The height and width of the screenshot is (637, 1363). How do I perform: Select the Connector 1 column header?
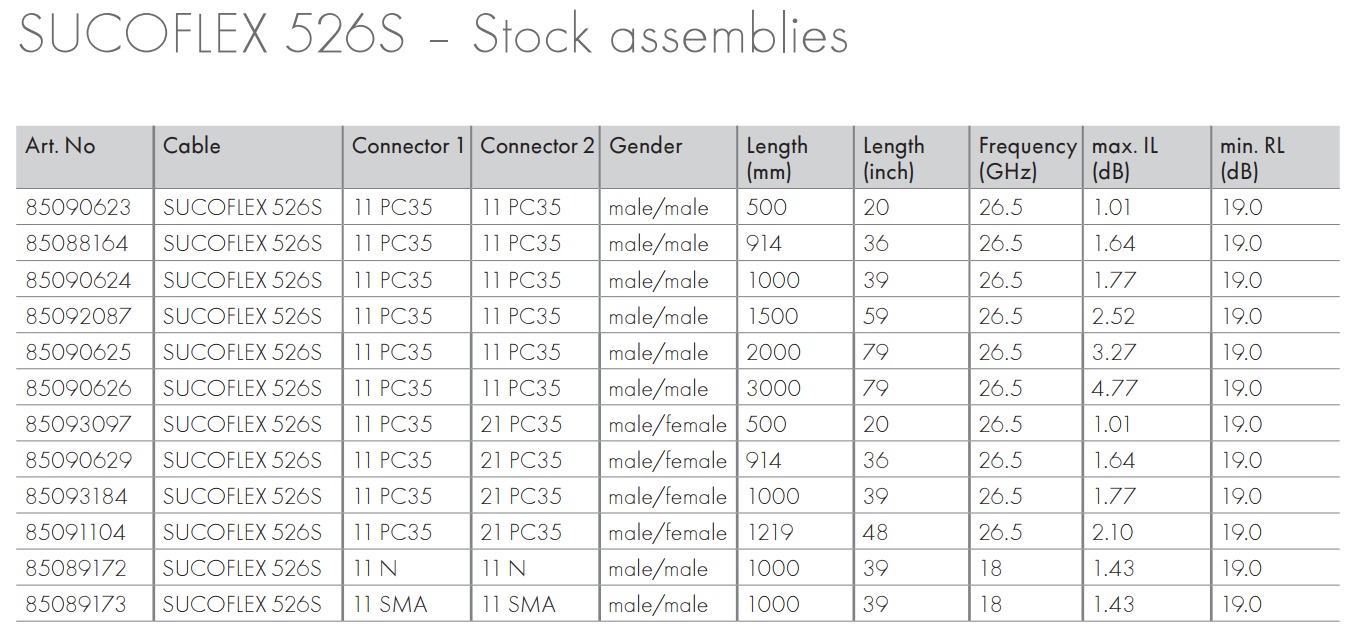coord(408,146)
